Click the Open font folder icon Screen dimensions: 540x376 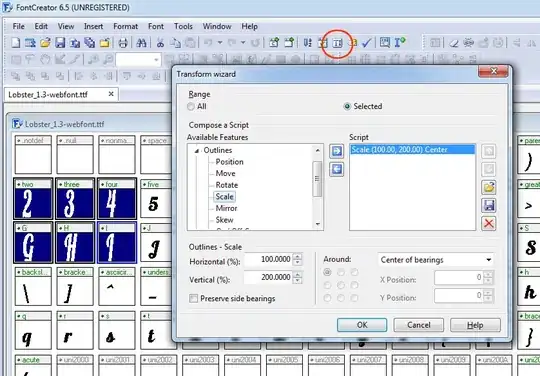point(45,43)
